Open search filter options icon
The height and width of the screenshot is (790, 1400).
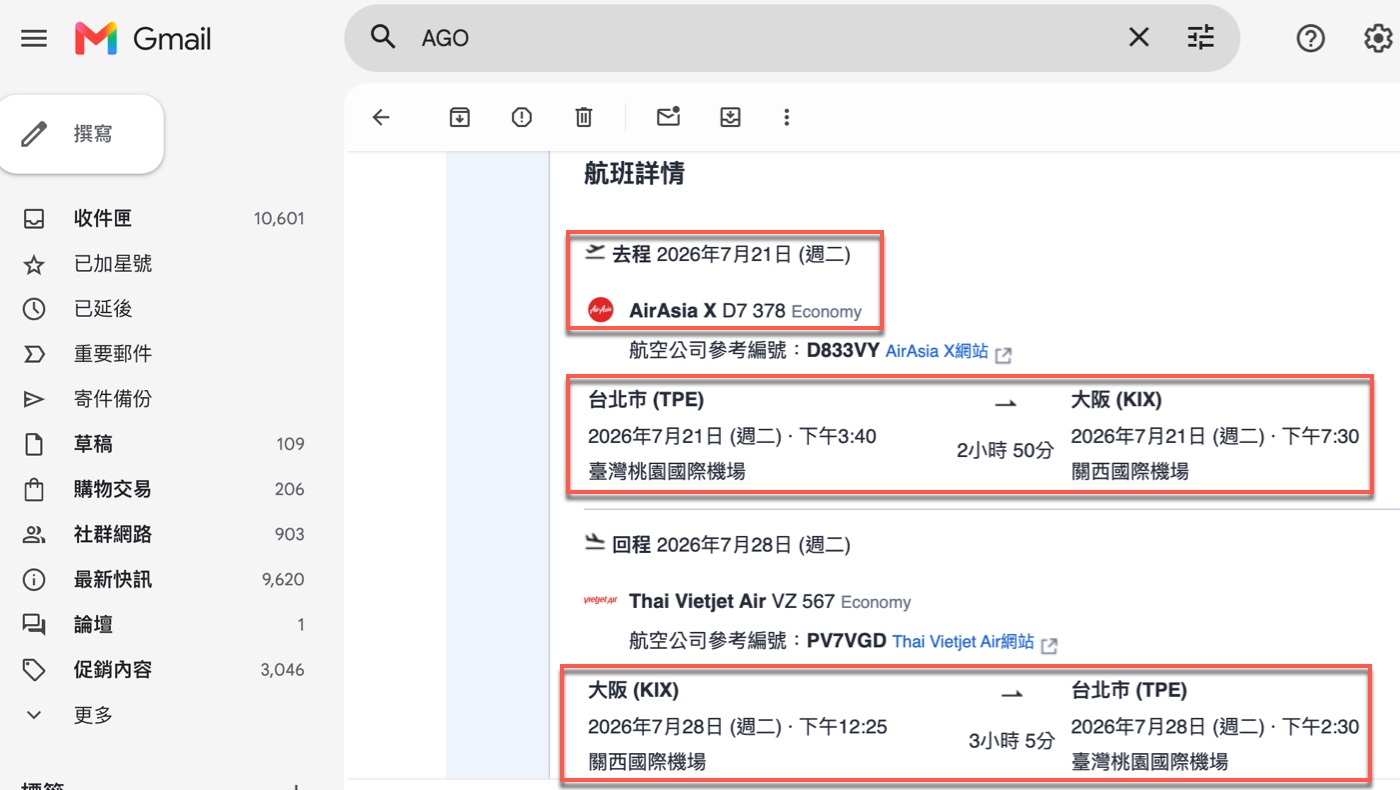1200,38
